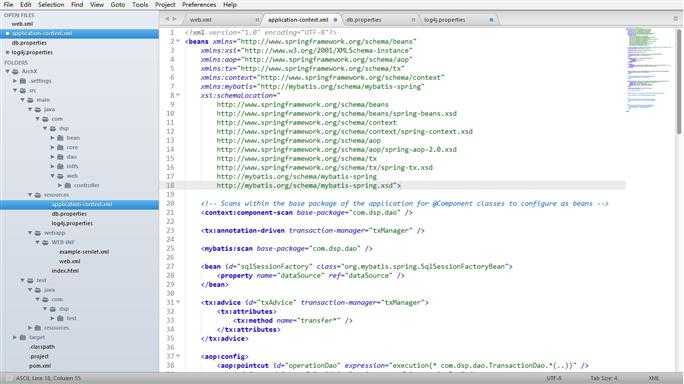This screenshot has height=384, width=684.
Task: Click the webapp folder icon
Action: pos(38,233)
